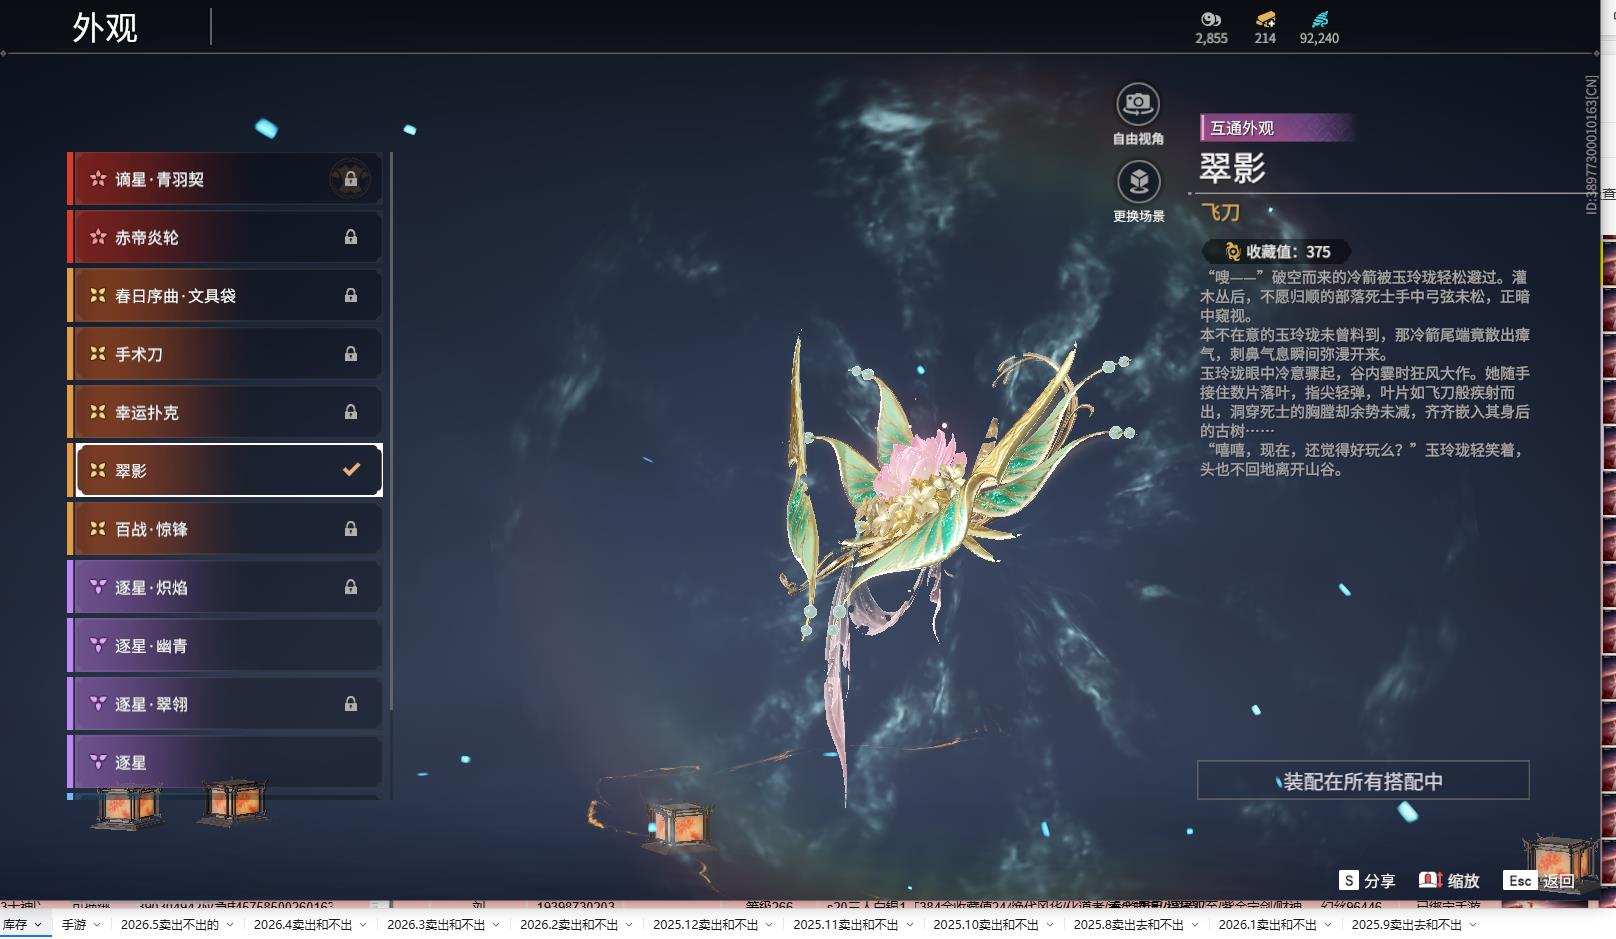1616x939 pixels.
Task: Click the 分享 share button
Action: pos(1367,881)
